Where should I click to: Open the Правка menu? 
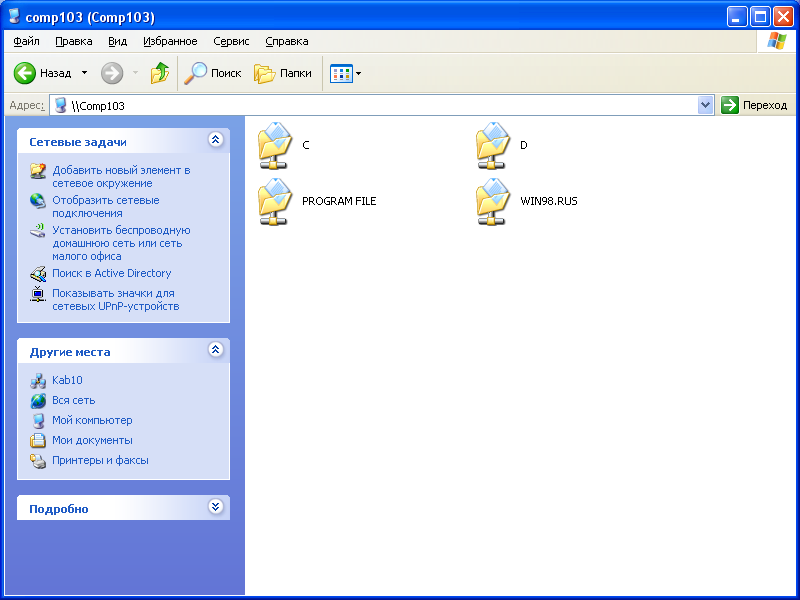tap(73, 41)
